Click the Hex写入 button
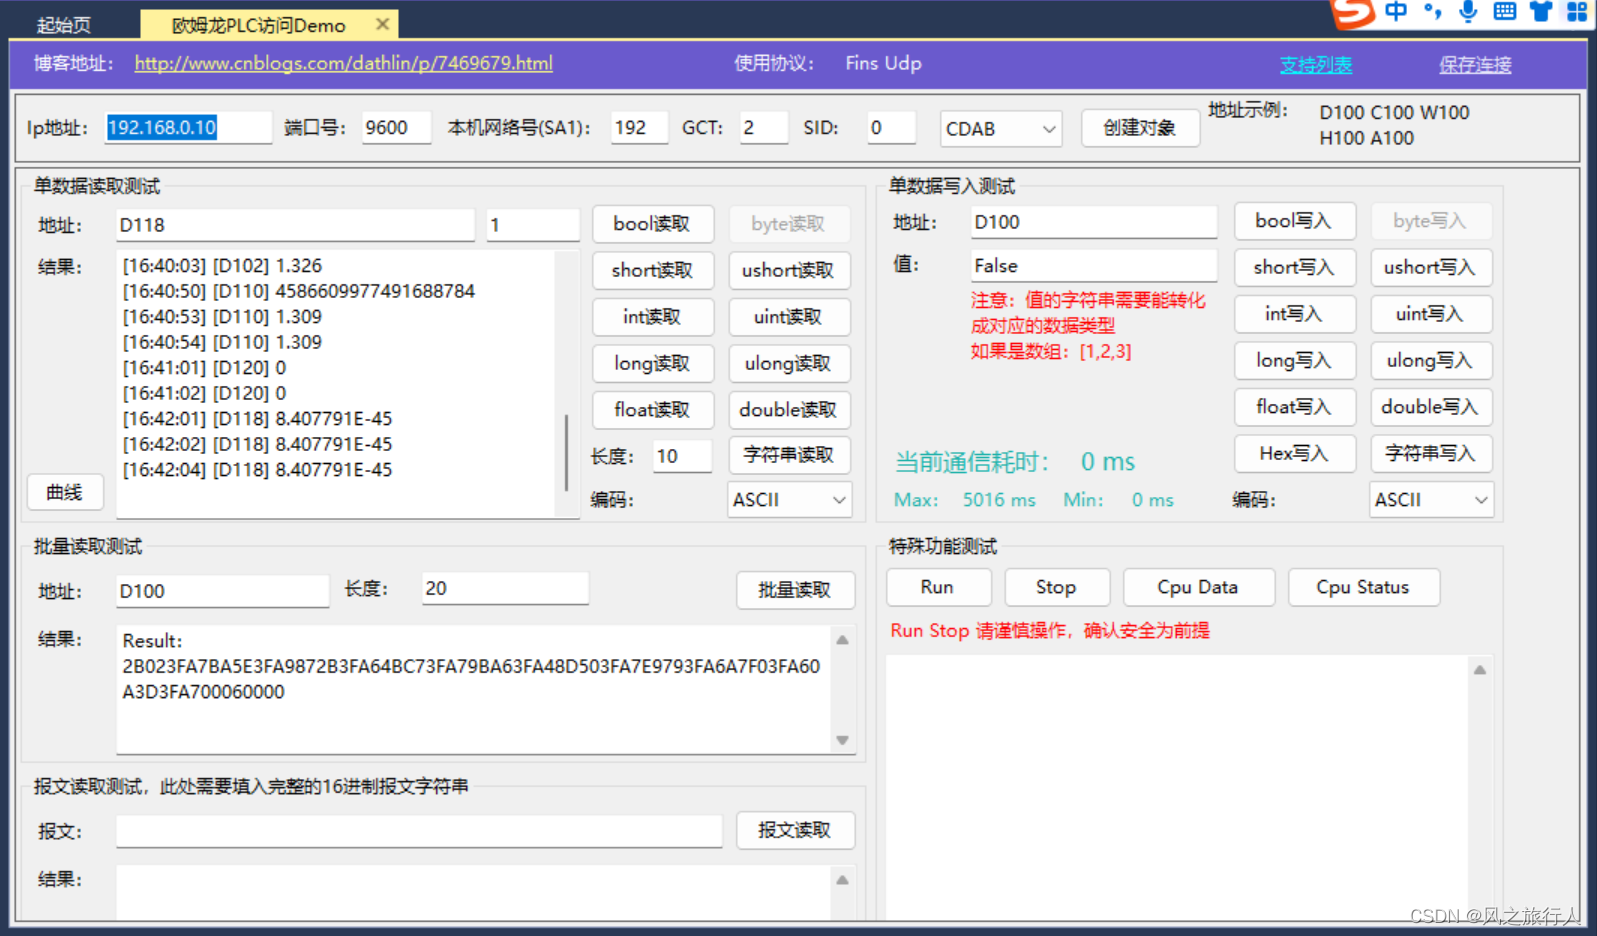The image size is (1597, 936). tap(1294, 453)
